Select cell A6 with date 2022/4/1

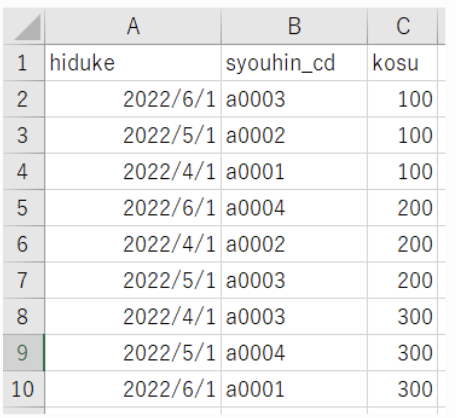coord(133,244)
